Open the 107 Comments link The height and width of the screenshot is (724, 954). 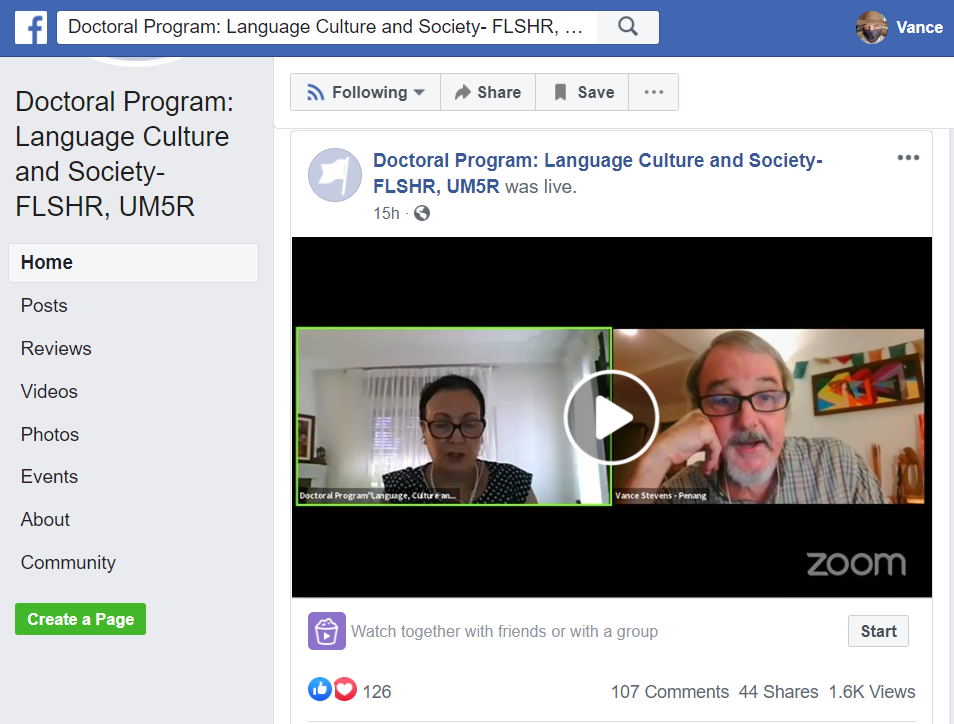(669, 691)
